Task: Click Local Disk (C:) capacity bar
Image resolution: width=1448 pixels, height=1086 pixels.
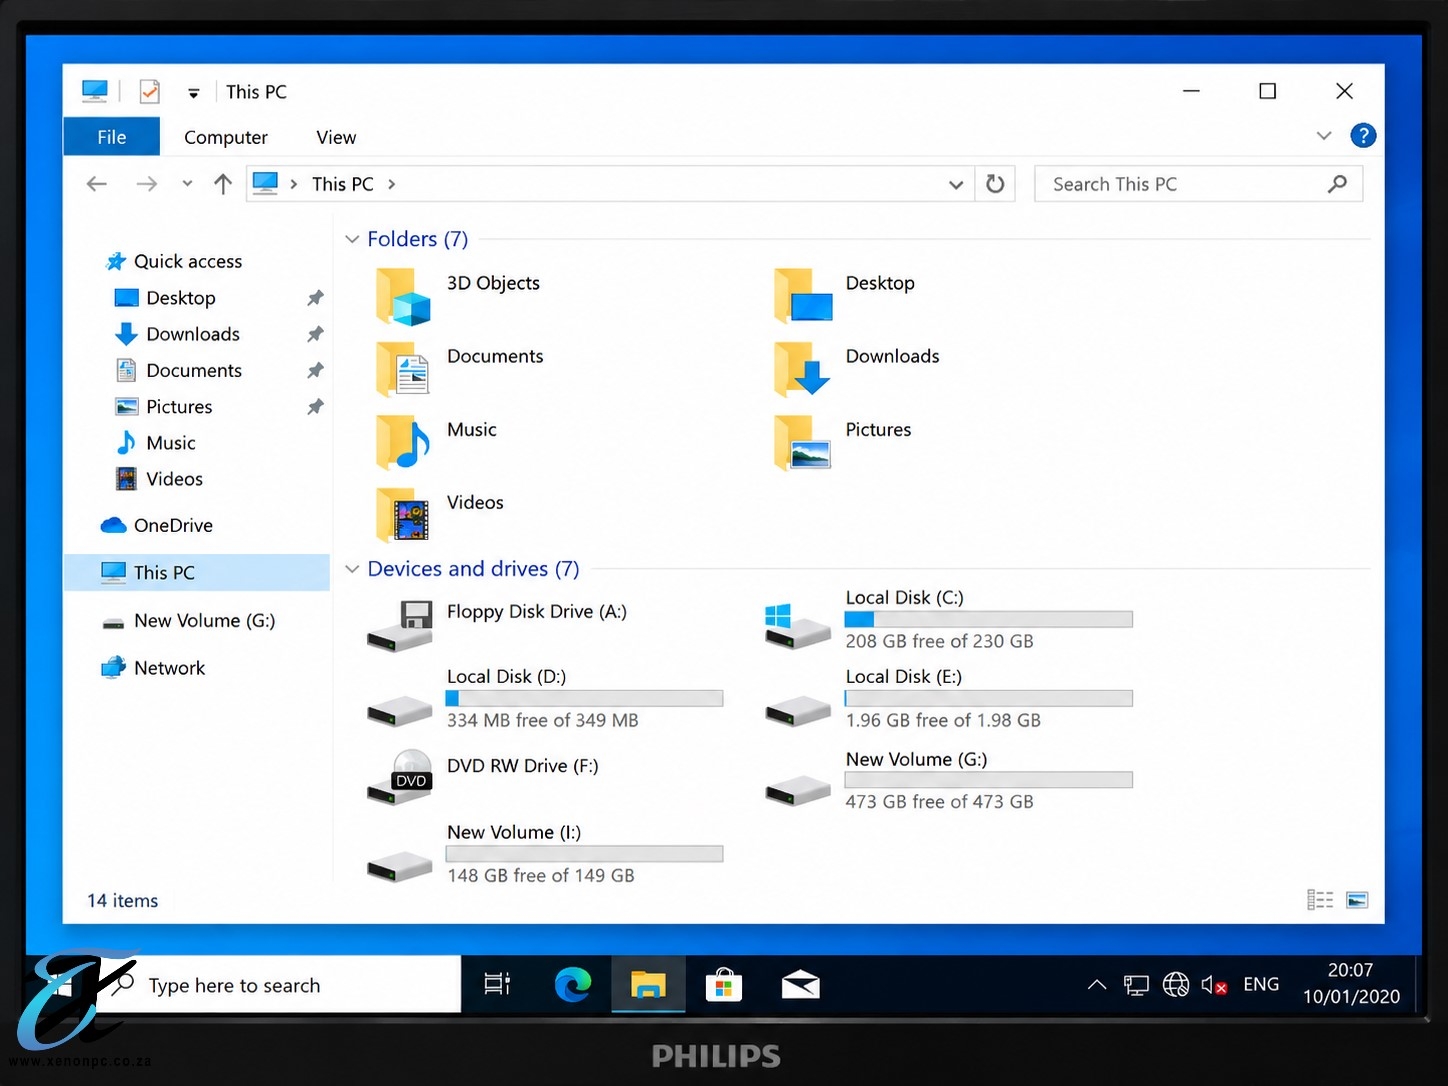Action: point(989,620)
